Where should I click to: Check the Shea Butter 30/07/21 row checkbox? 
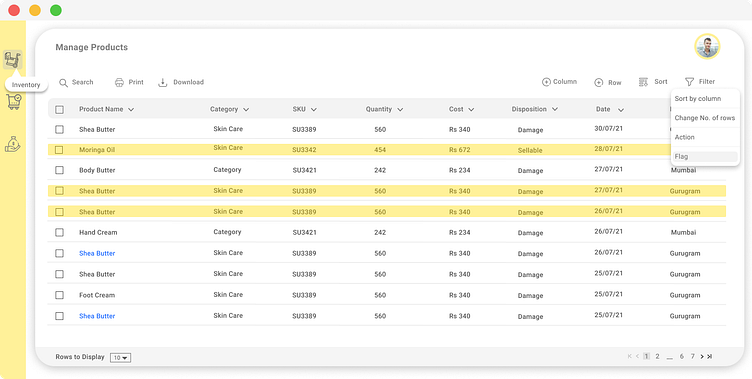pyautogui.click(x=59, y=130)
